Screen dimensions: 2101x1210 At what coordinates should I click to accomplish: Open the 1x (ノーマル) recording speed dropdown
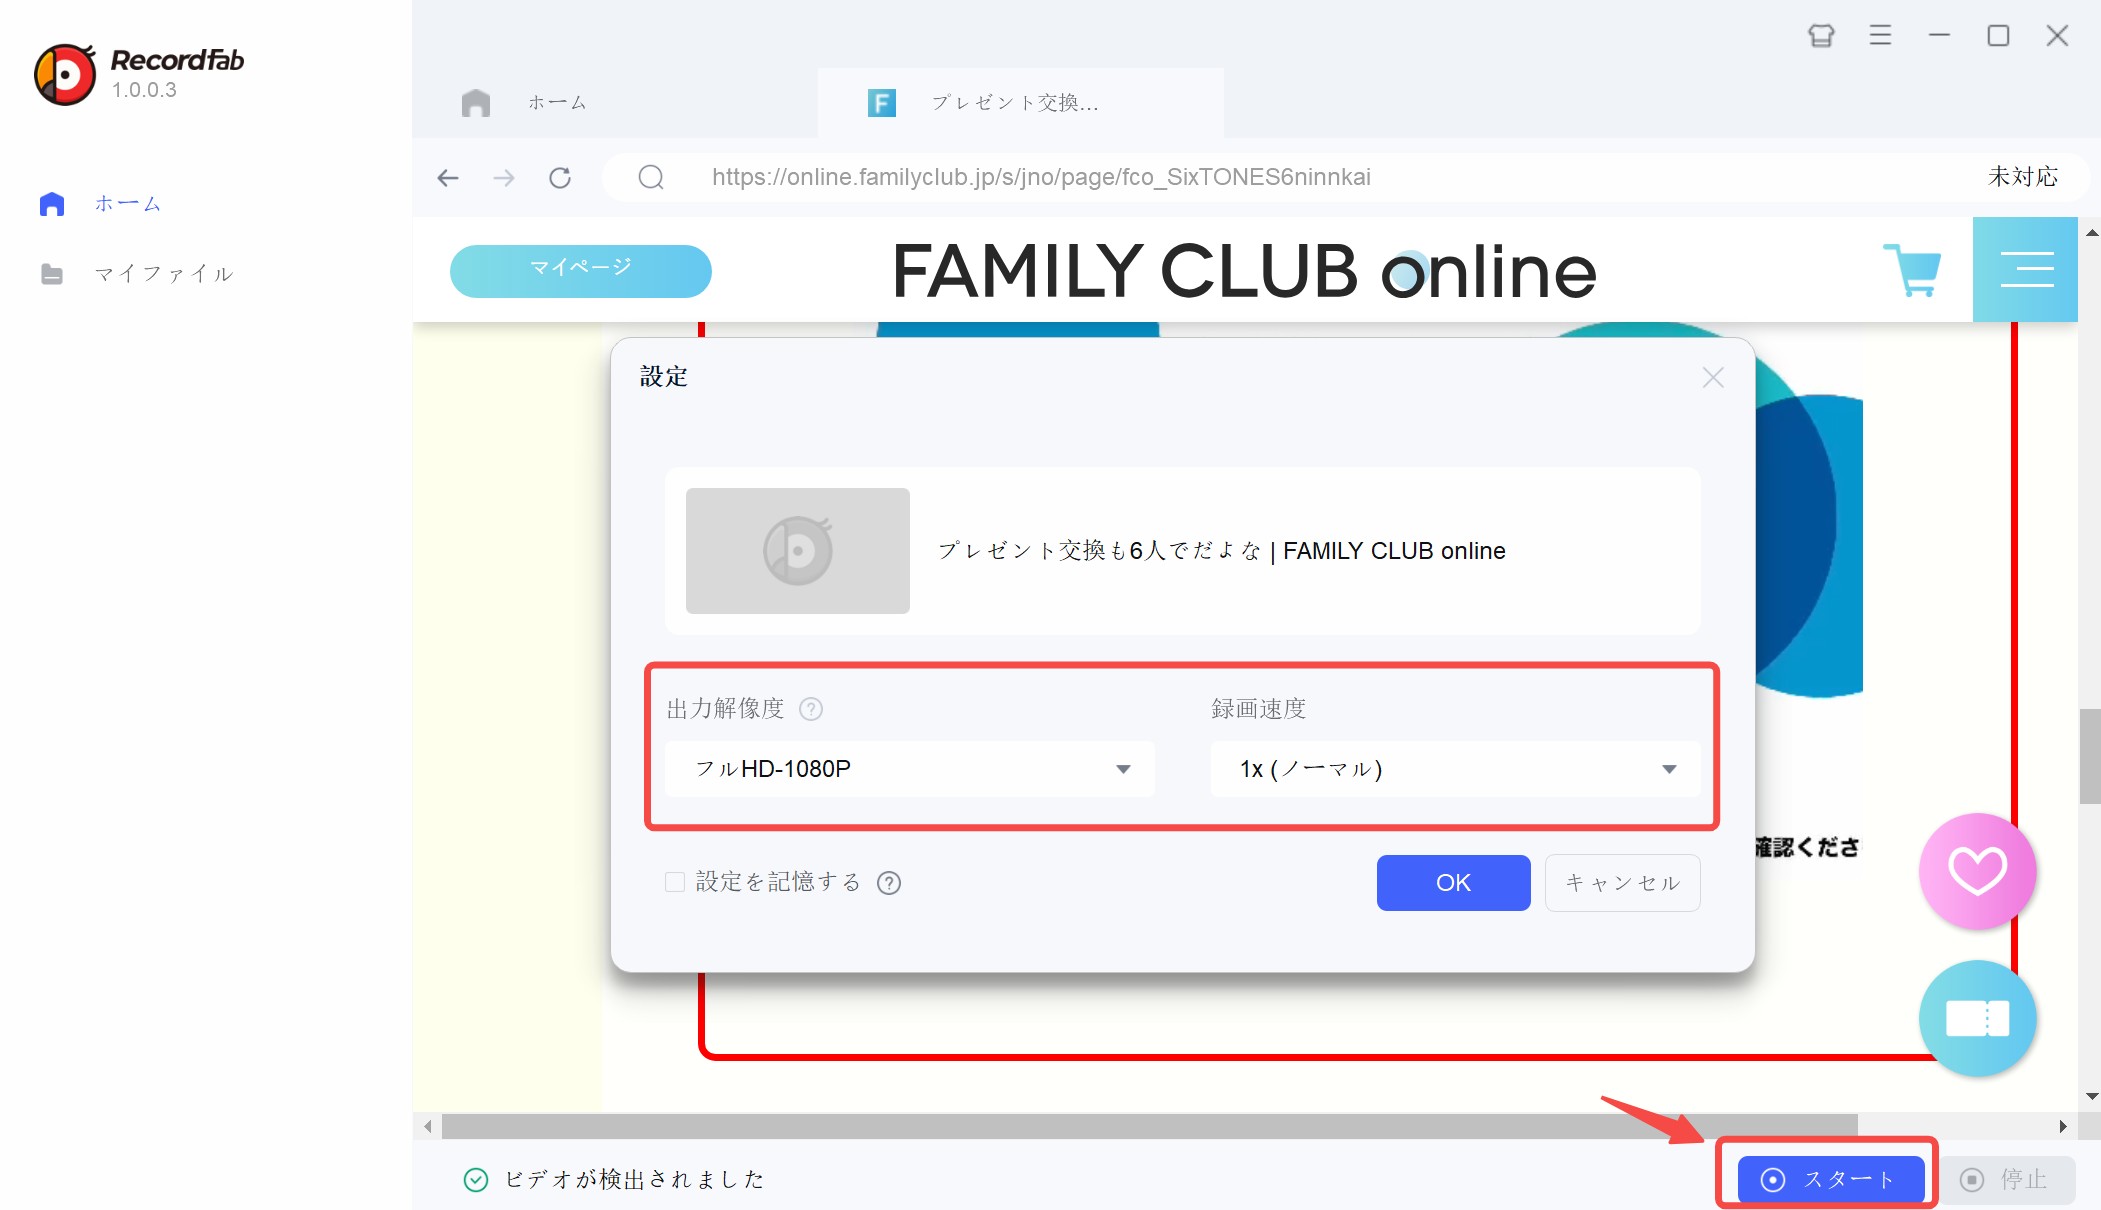pyautogui.click(x=1455, y=769)
